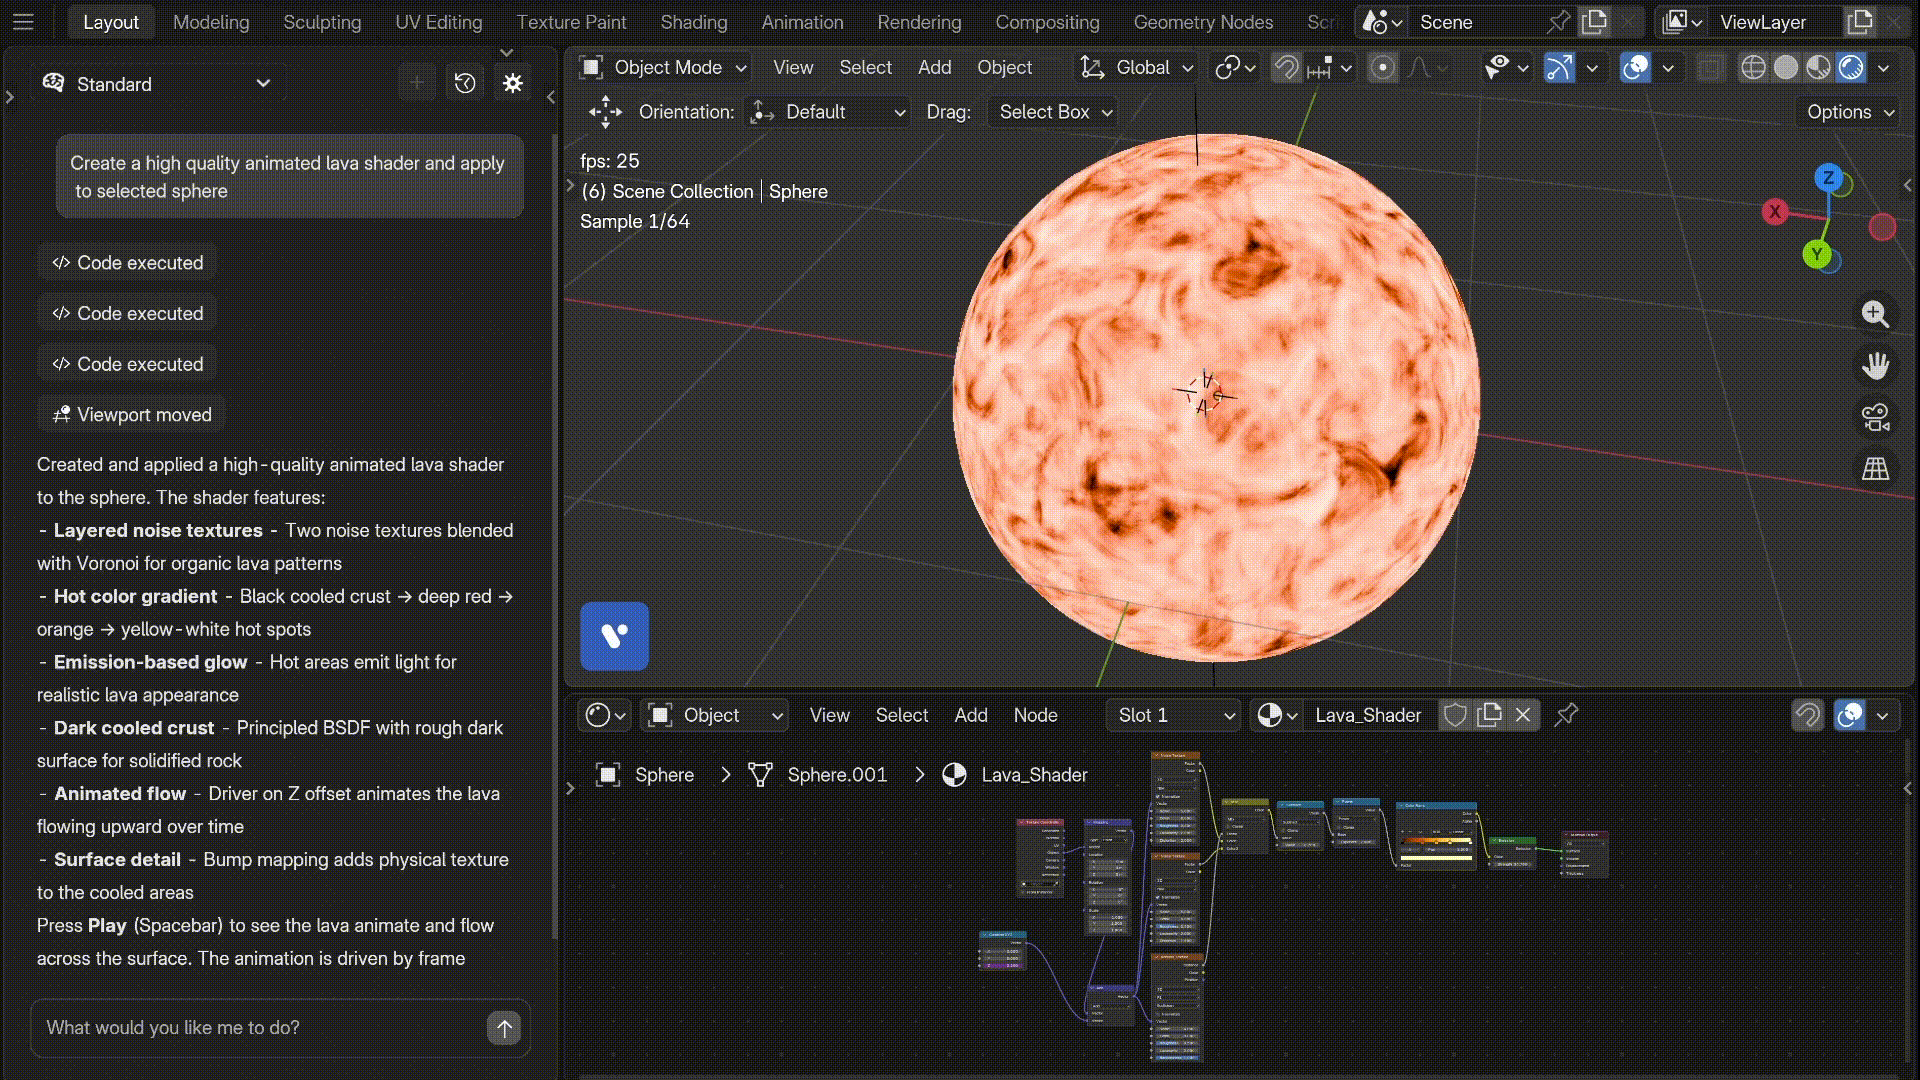The height and width of the screenshot is (1080, 1920).
Task: Focus the 'What would you like' input
Action: 260,1028
